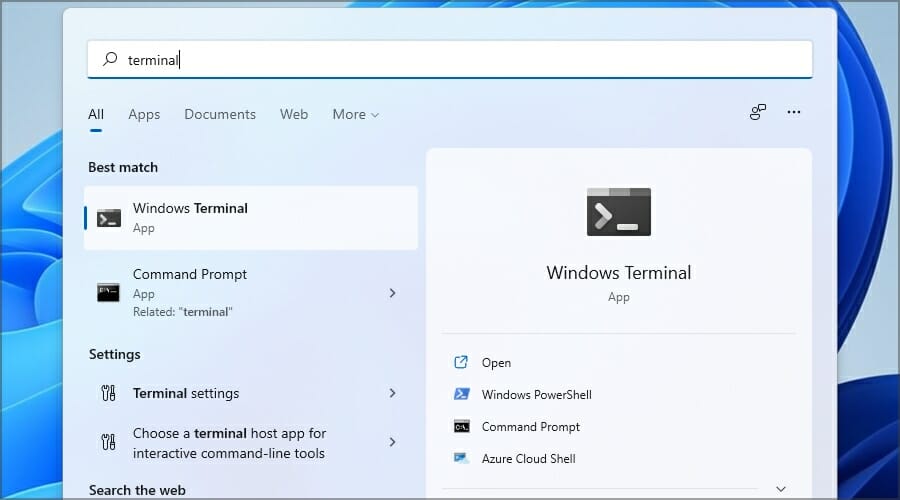
Task: Launch Azure Cloud Shell from preview actions
Action: pos(528,459)
